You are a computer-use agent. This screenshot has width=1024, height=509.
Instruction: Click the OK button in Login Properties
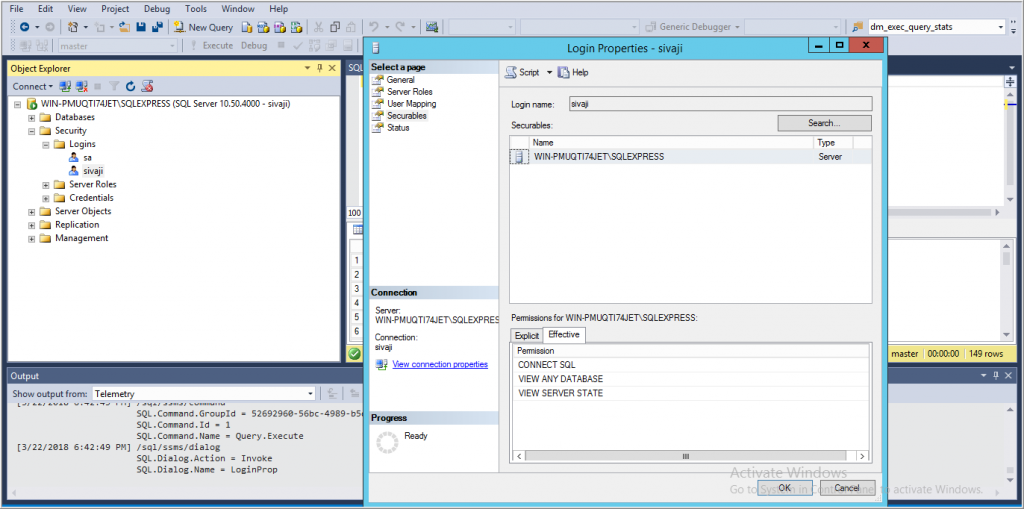(x=785, y=487)
